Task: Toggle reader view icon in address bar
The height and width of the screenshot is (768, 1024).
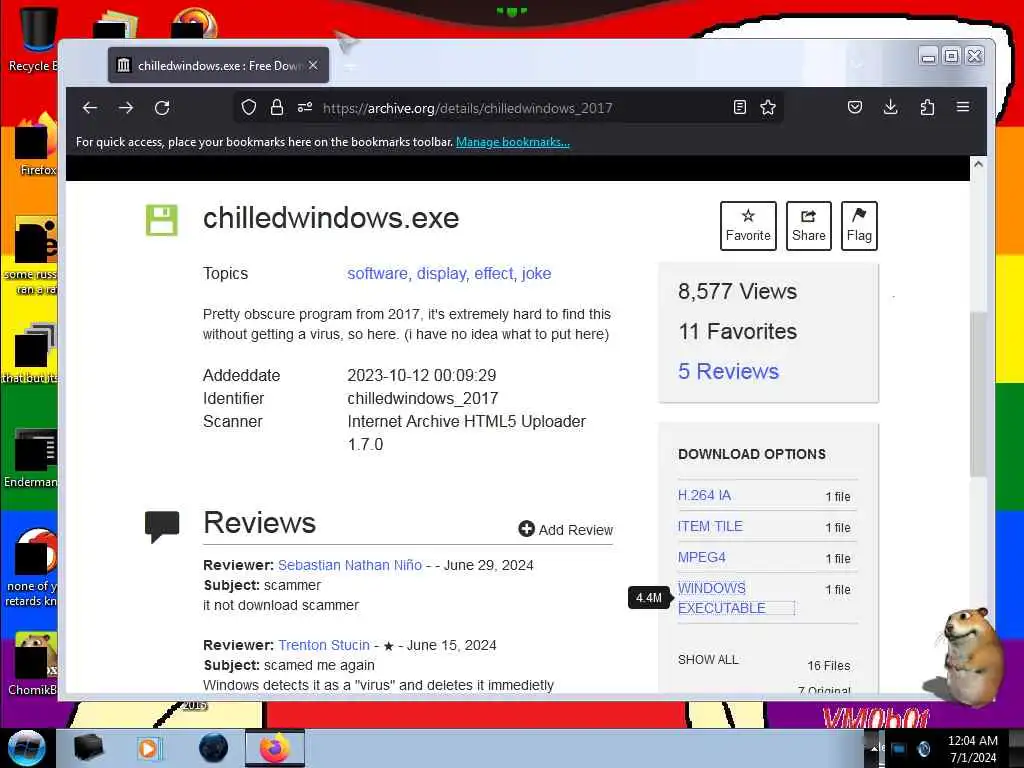Action: [x=740, y=108]
